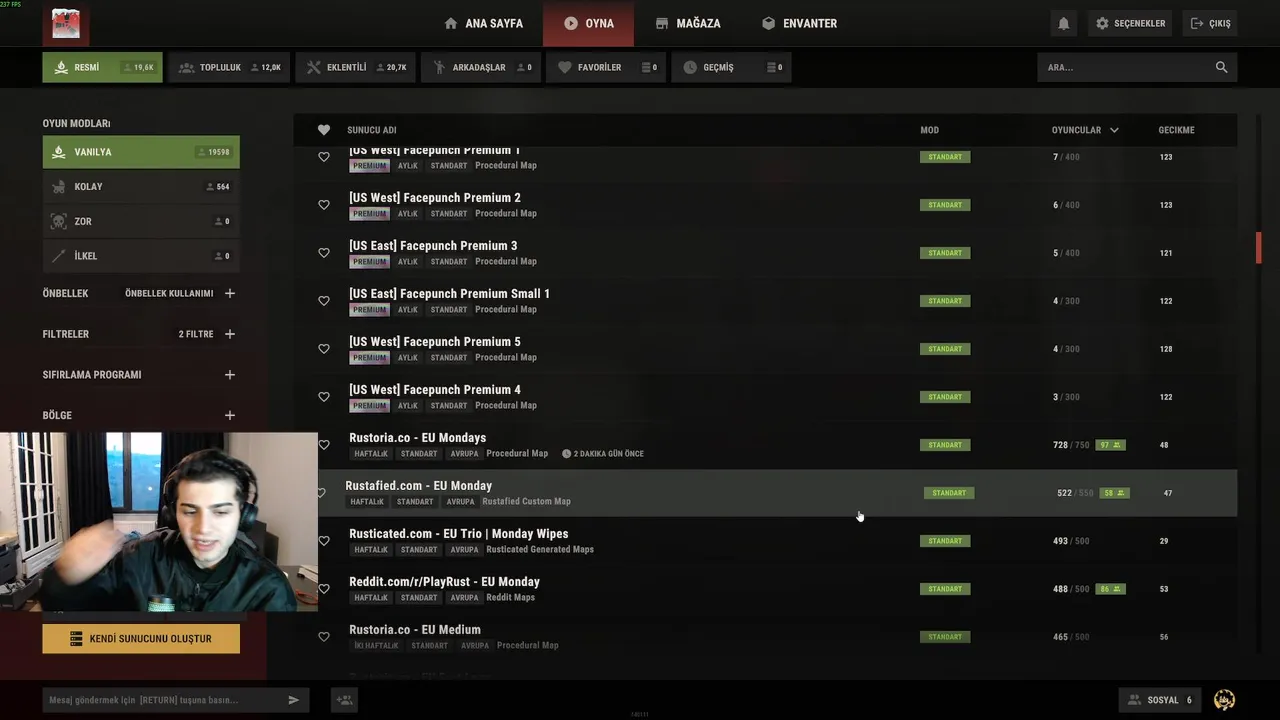Favorite [US West] Facepunch Premium 2

coord(323,205)
